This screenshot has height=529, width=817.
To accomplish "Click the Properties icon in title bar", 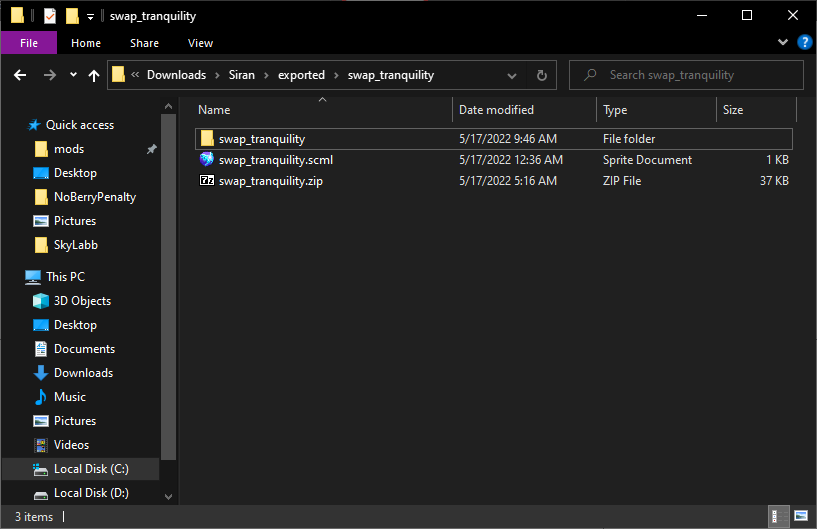I will point(50,16).
